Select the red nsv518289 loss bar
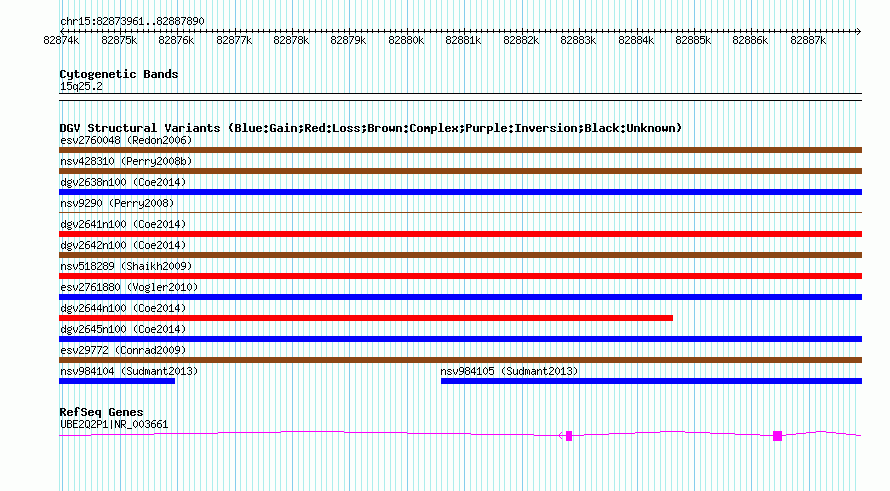The height and width of the screenshot is (491, 890). pyautogui.click(x=460, y=276)
